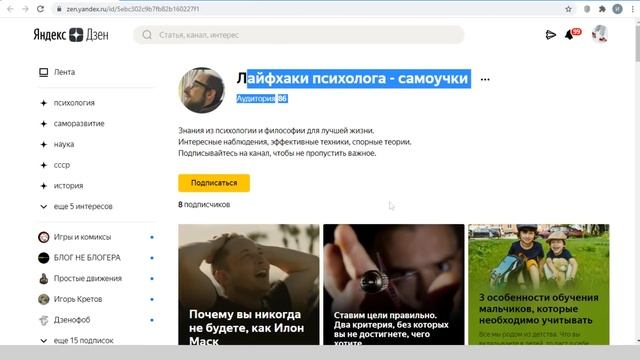
Task: Open the article Почему вы никогда не будете, как Илон Маск
Action: [x=249, y=284]
